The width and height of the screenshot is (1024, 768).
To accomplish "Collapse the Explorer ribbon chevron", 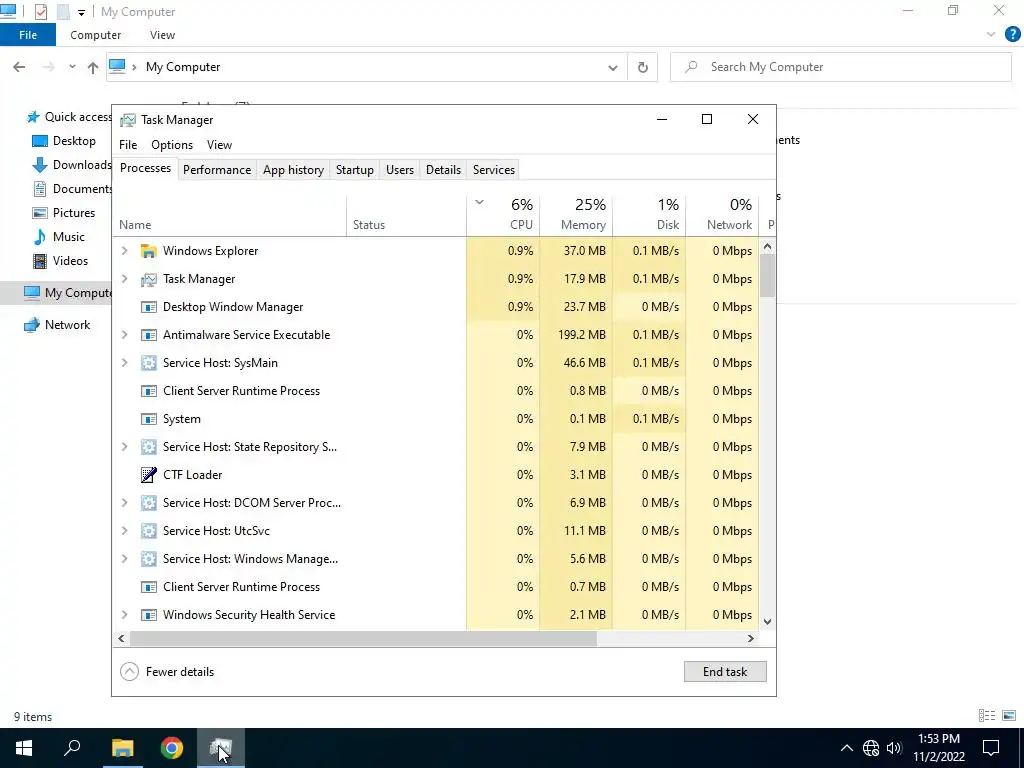I will pos(991,35).
